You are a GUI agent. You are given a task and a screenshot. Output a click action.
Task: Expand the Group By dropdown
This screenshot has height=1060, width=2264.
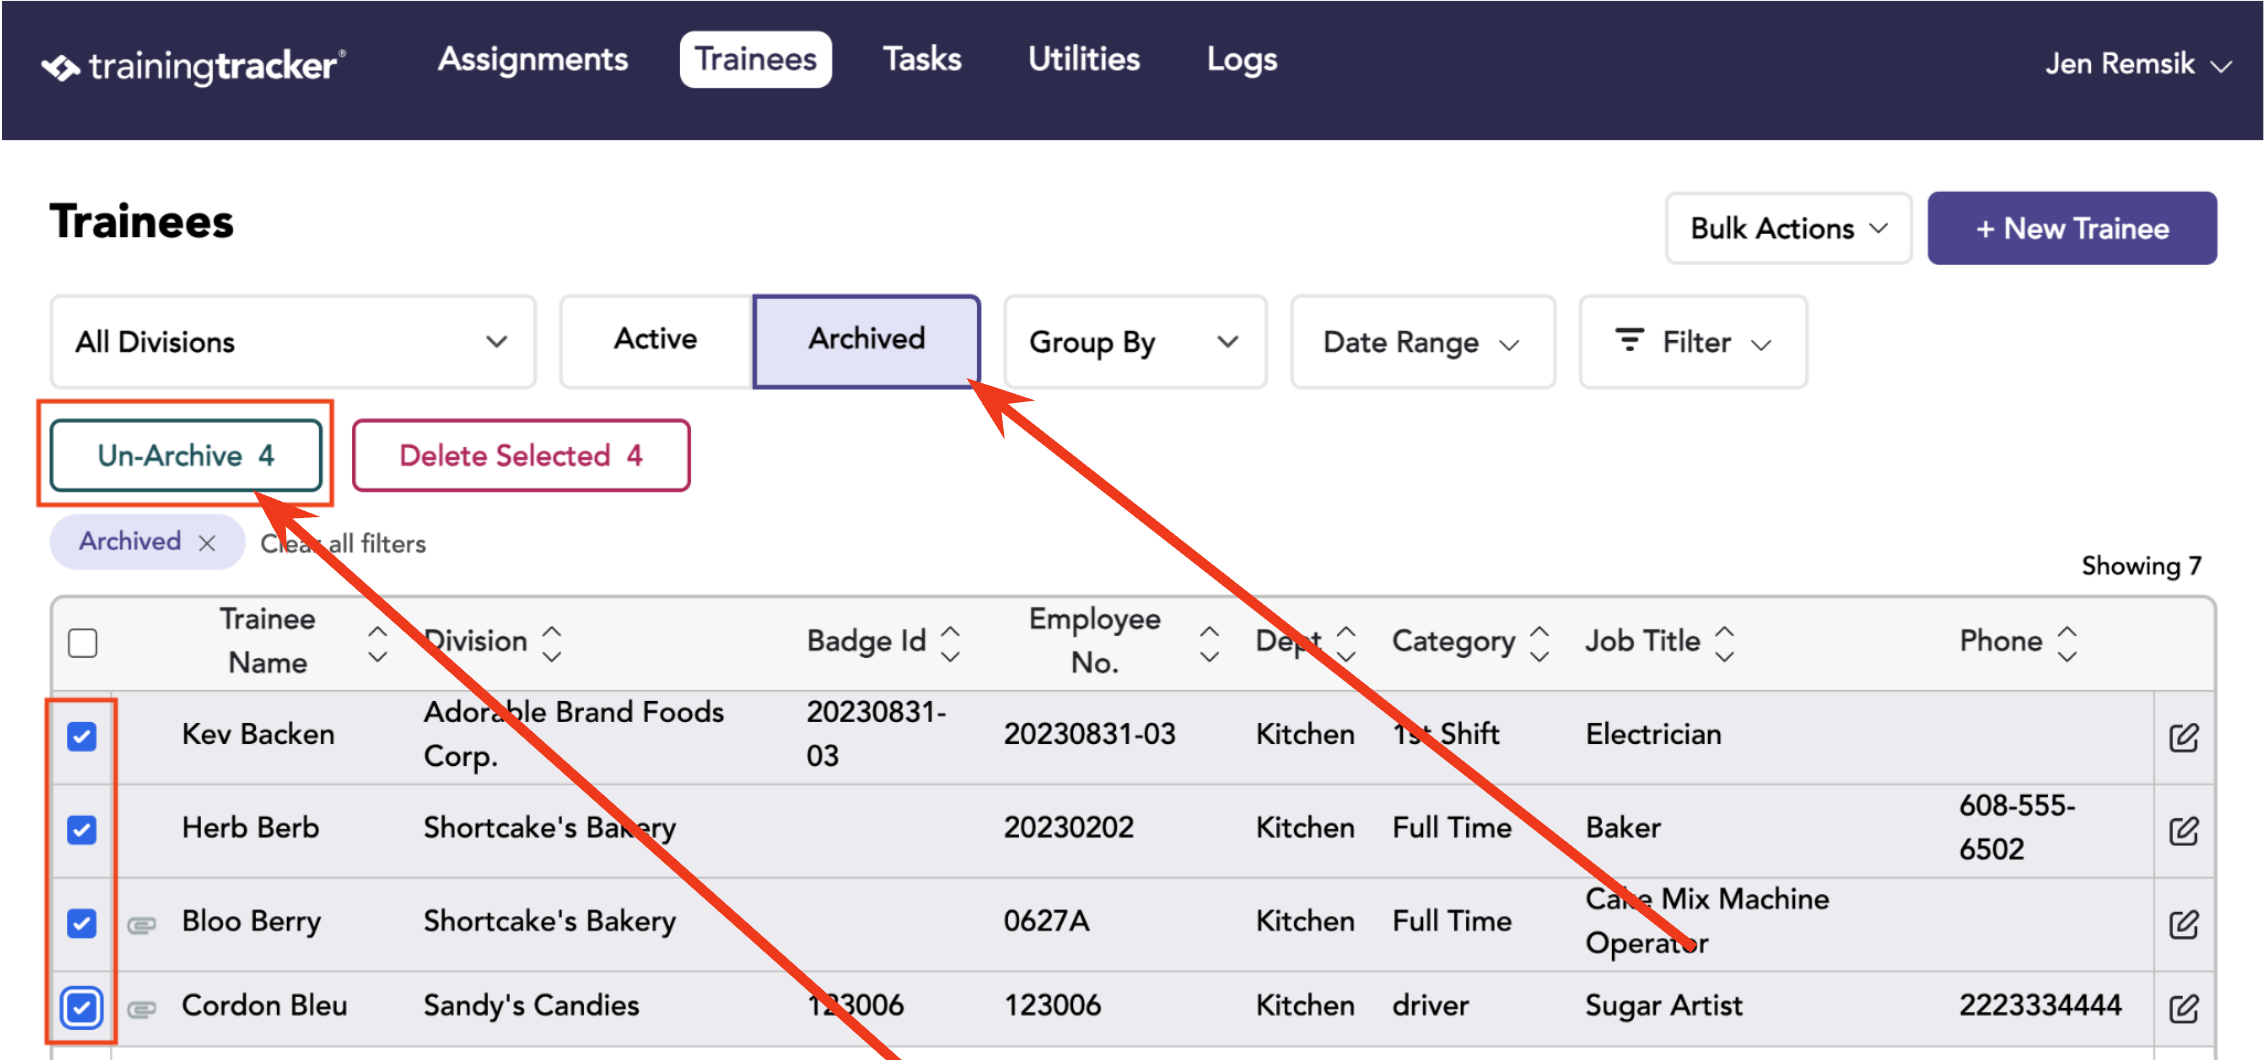[x=1135, y=342]
